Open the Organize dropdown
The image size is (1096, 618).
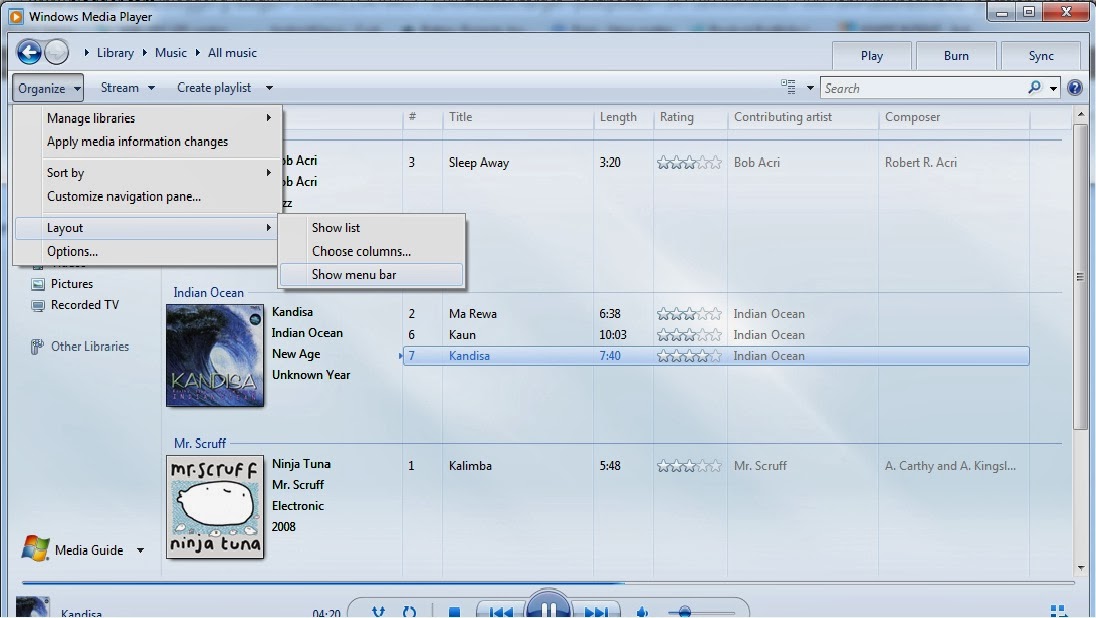click(48, 88)
